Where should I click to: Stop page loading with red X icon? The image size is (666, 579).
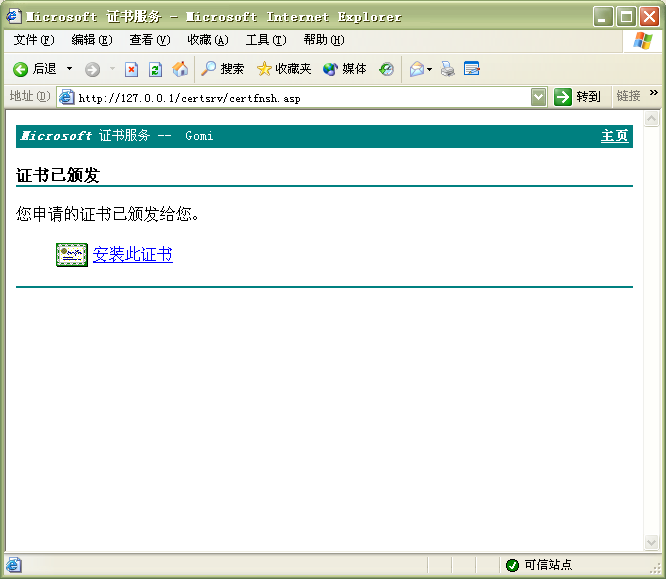coord(131,69)
